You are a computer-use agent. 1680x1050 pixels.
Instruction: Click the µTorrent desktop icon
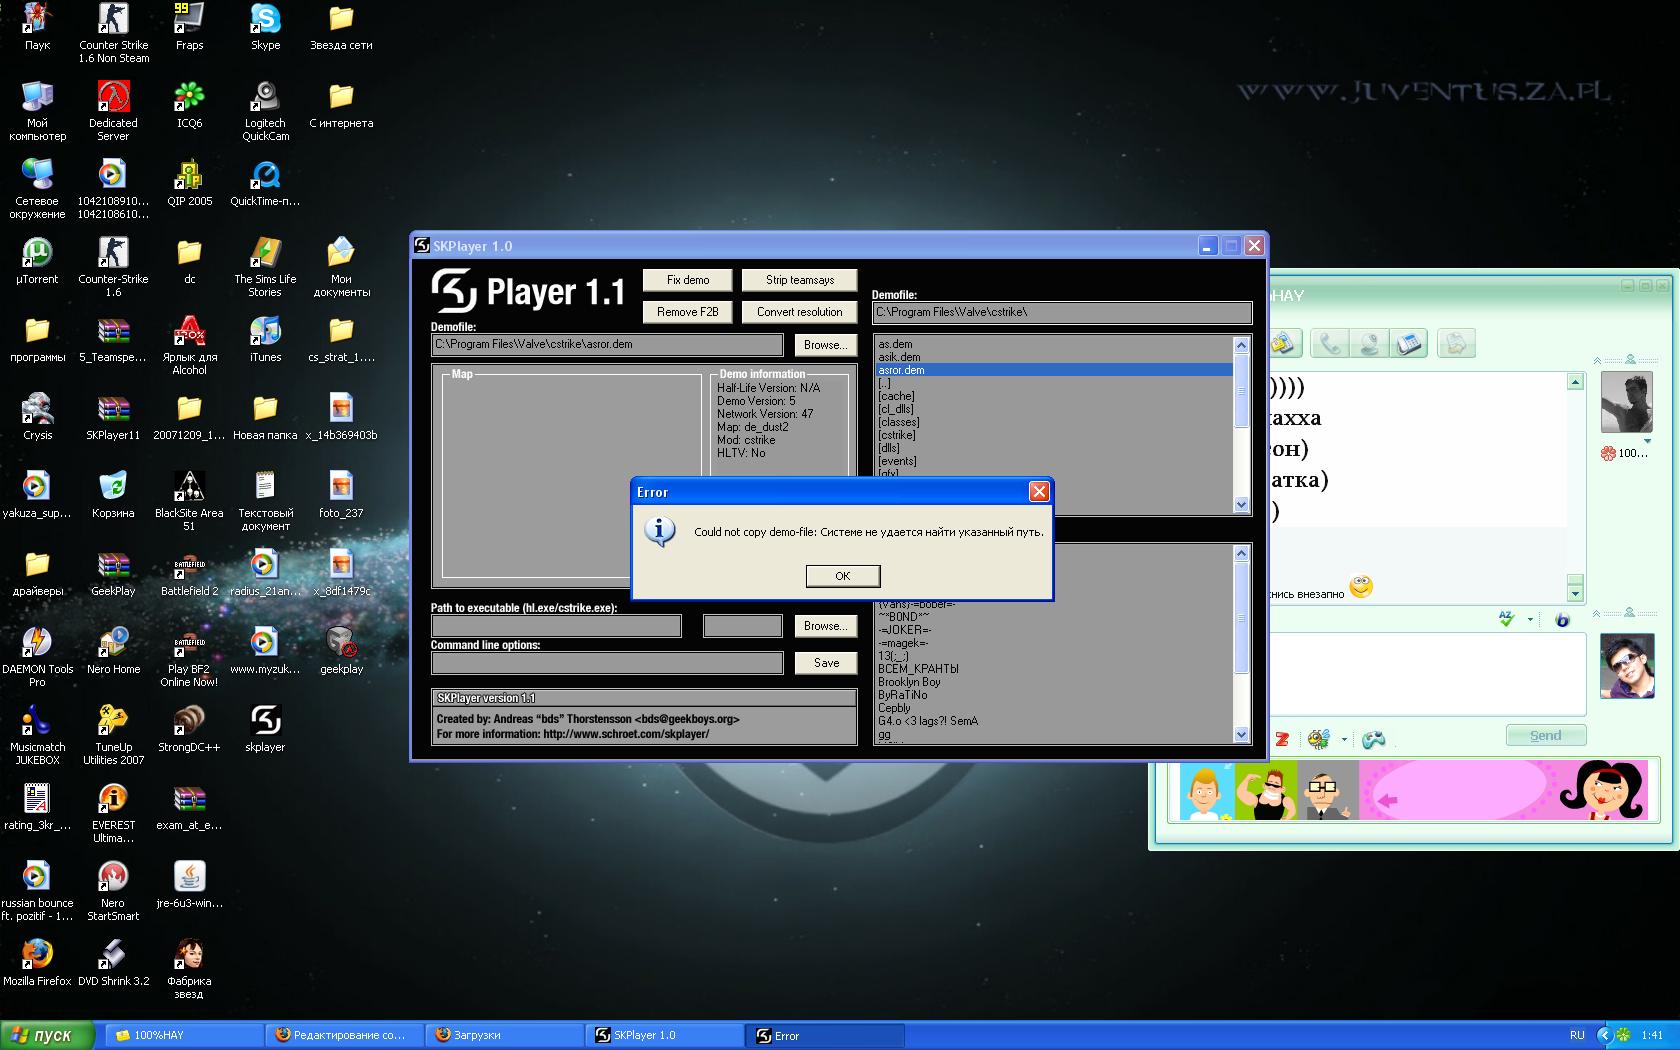point(37,261)
